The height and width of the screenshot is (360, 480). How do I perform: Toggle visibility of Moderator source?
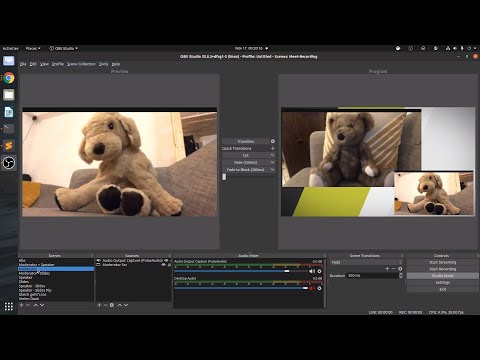(163, 265)
